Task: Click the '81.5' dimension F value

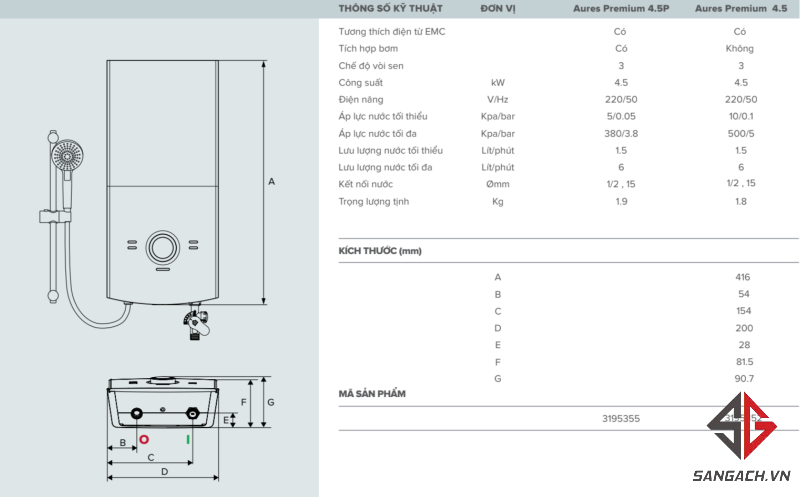Action: click(x=745, y=362)
